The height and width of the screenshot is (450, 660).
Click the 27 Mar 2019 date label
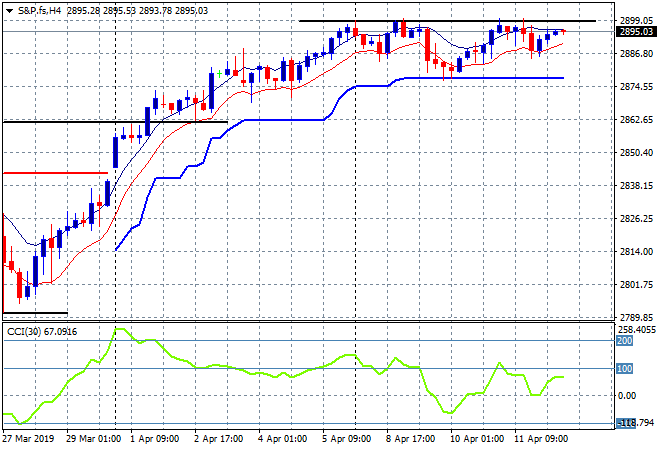click(x=29, y=439)
